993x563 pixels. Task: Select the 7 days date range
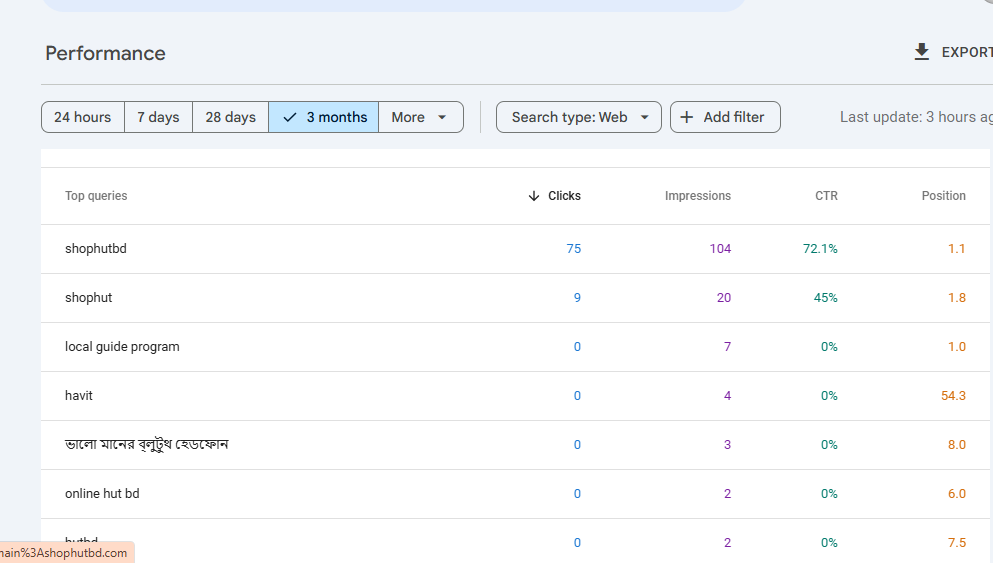[x=158, y=117]
